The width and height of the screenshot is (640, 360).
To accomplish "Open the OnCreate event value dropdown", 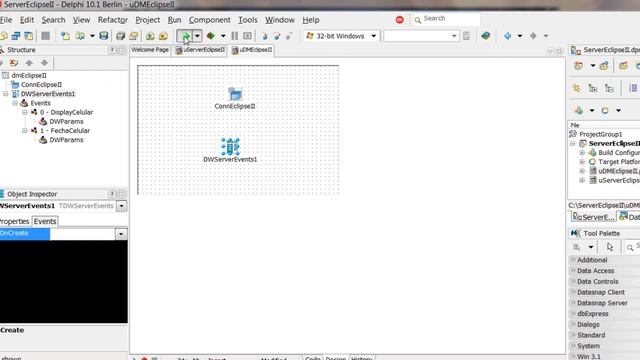I will [x=121, y=234].
